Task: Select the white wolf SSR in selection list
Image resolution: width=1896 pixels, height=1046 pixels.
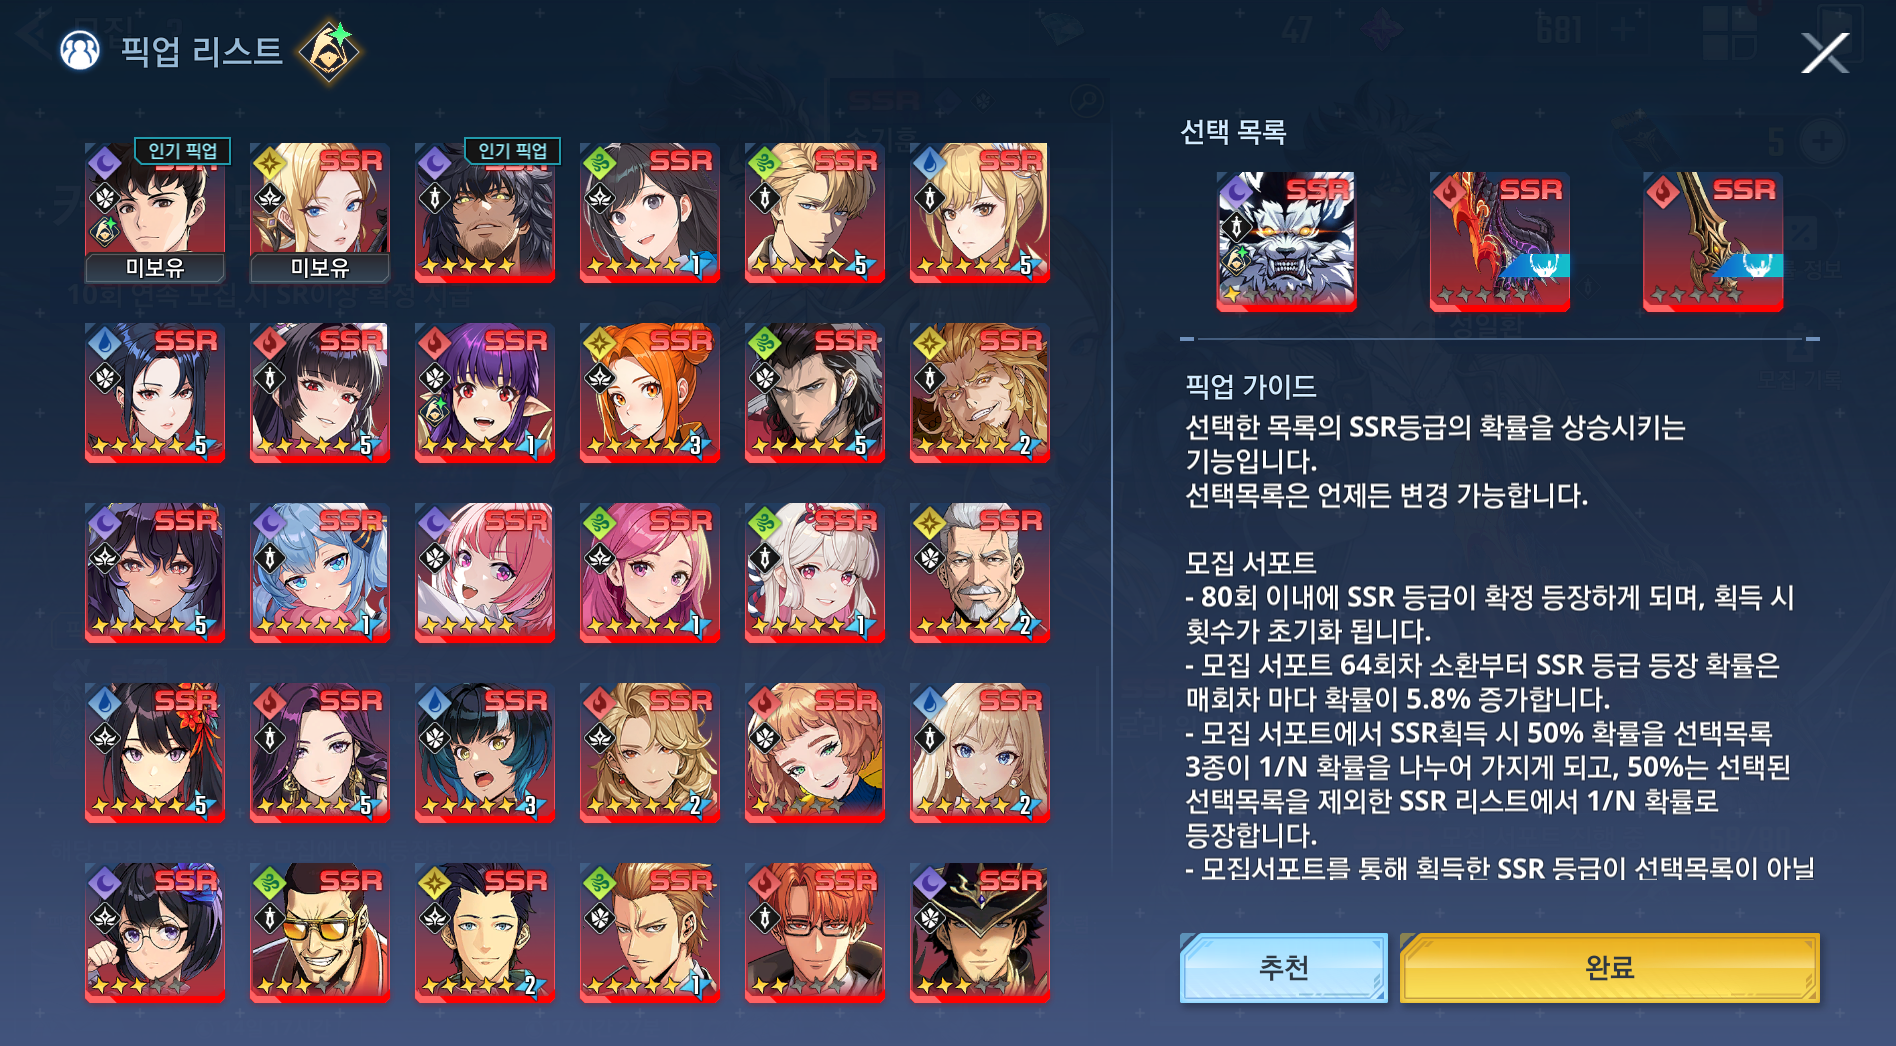Action: pos(1286,241)
